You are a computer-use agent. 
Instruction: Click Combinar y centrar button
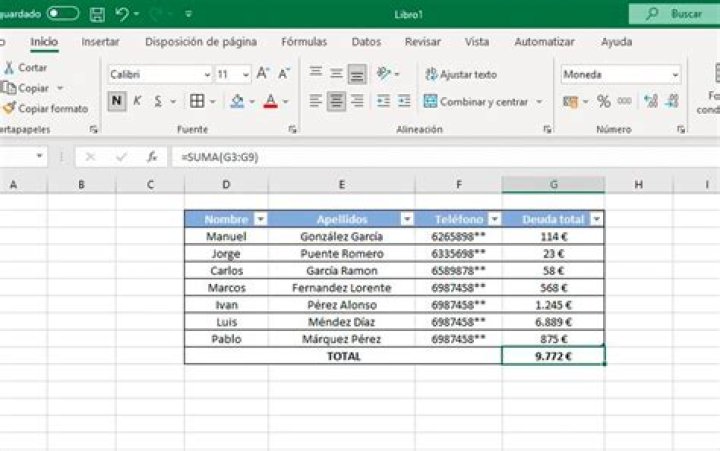pyautogui.click(x=476, y=101)
